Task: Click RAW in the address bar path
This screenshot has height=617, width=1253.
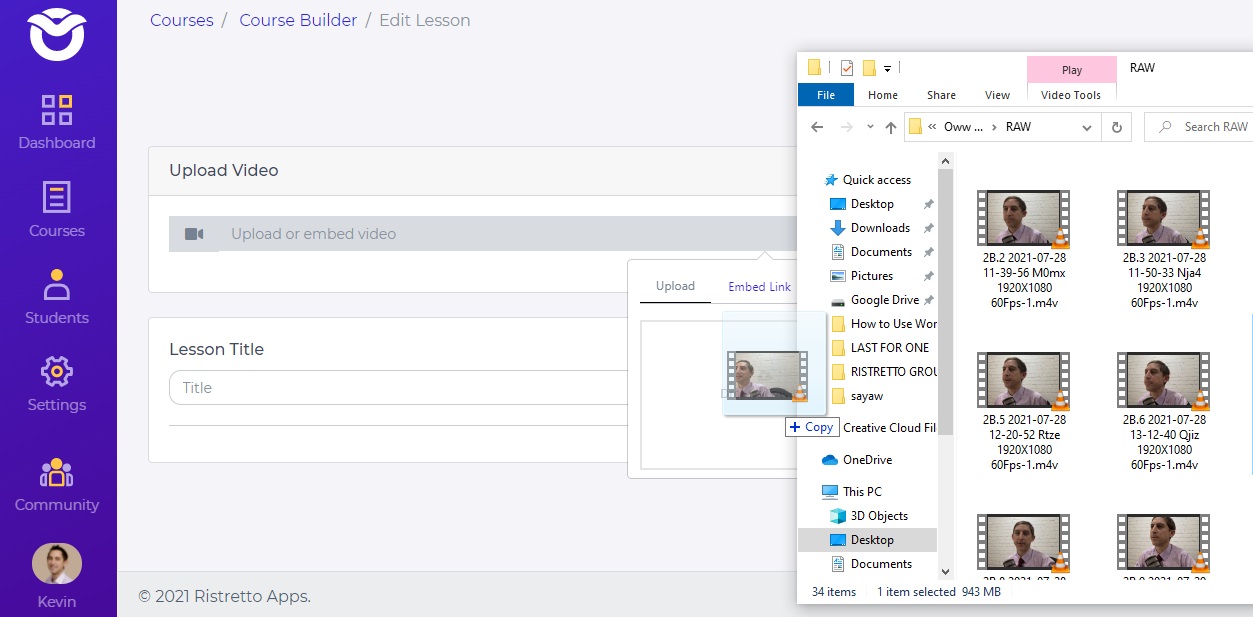Action: point(1018,127)
